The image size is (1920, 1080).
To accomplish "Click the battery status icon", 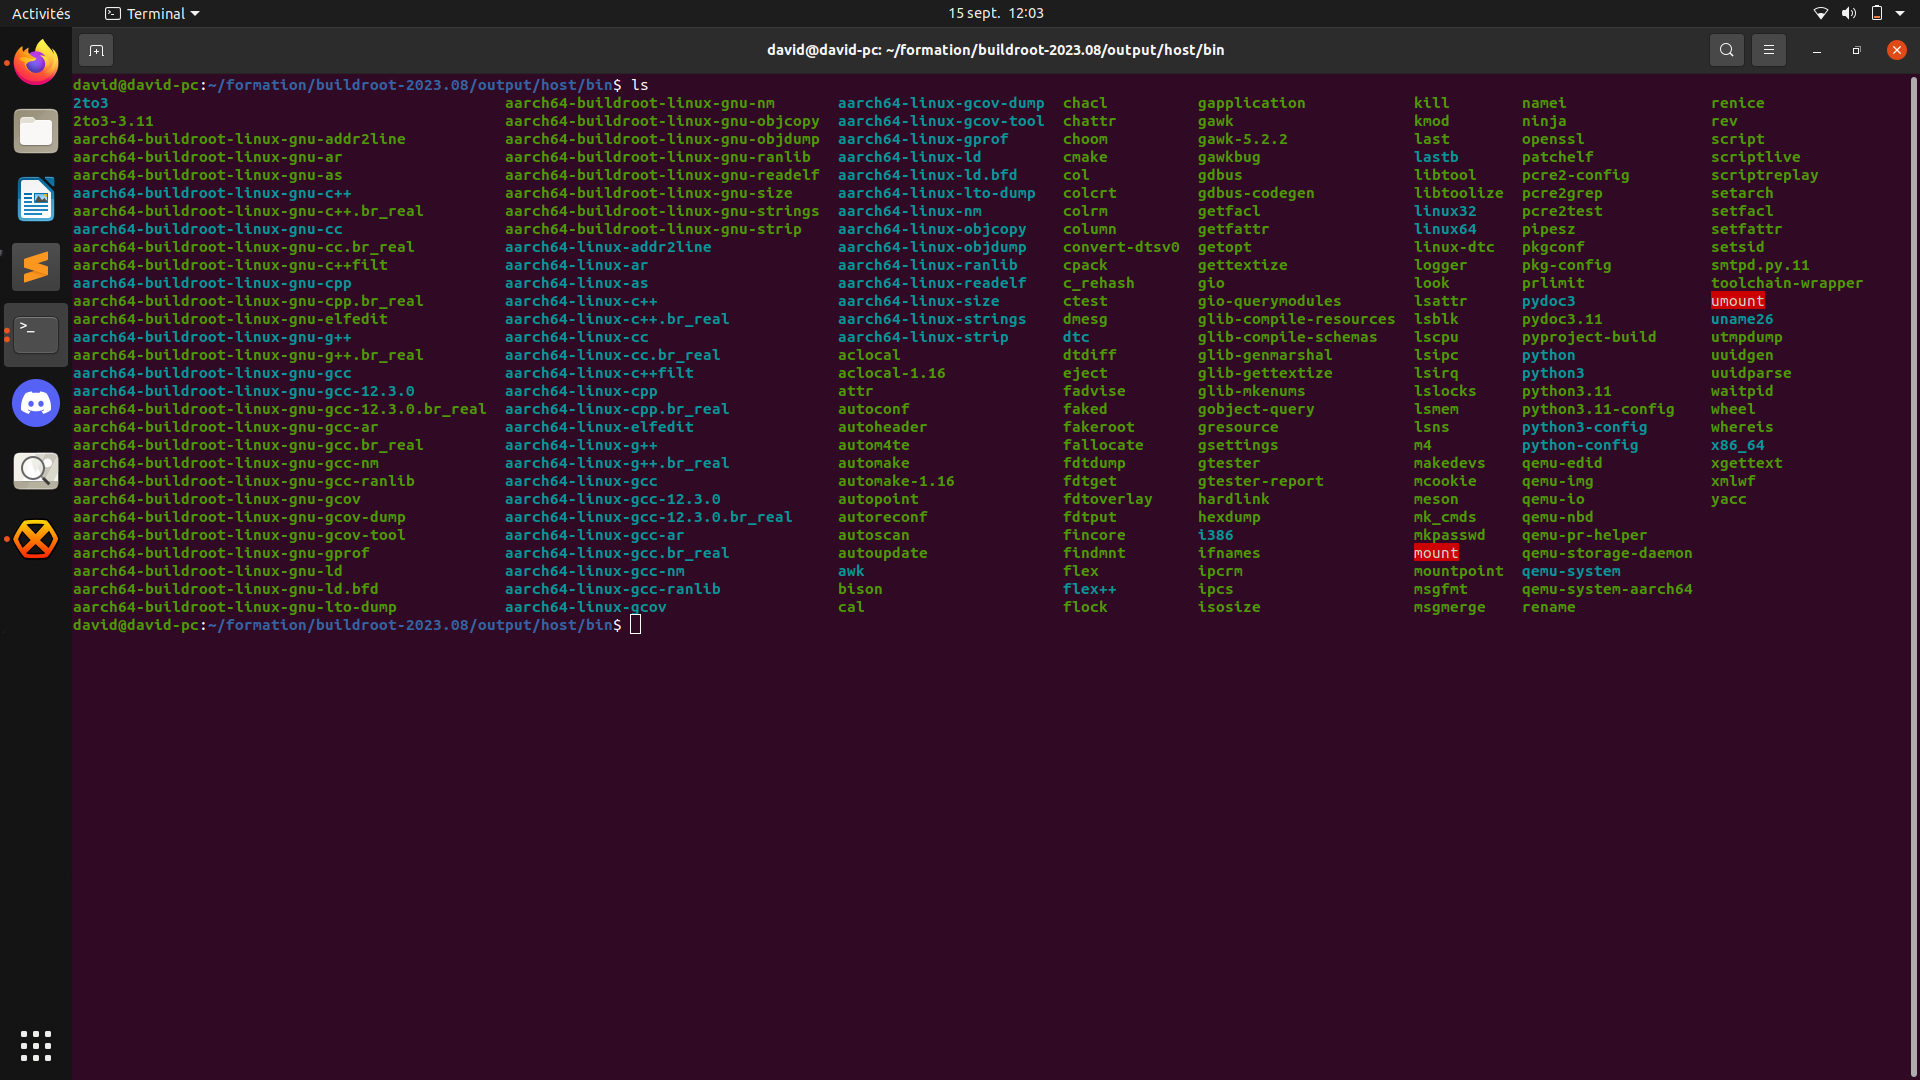I will coord(1876,13).
